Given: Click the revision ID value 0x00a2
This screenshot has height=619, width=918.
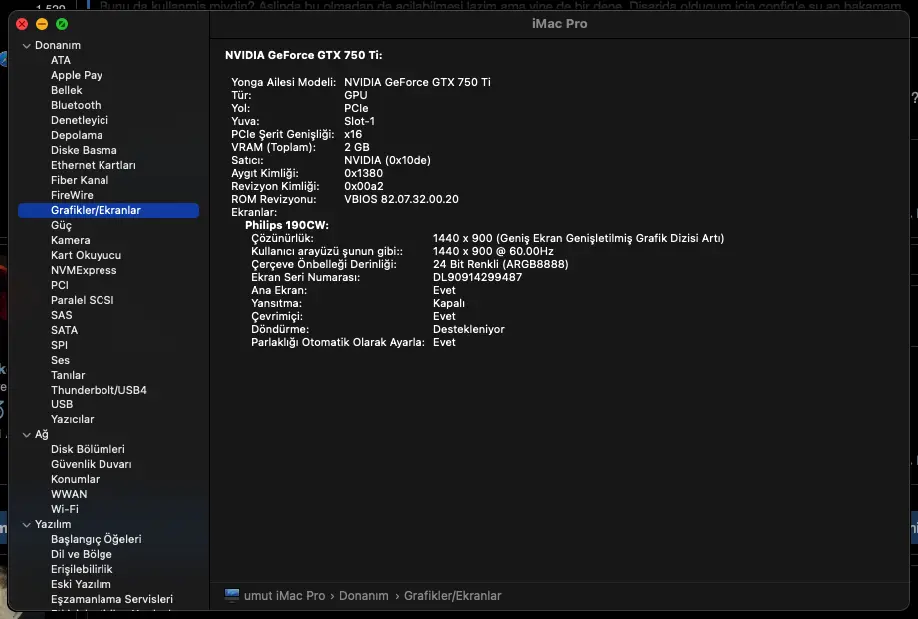Looking at the screenshot, I should pos(364,186).
